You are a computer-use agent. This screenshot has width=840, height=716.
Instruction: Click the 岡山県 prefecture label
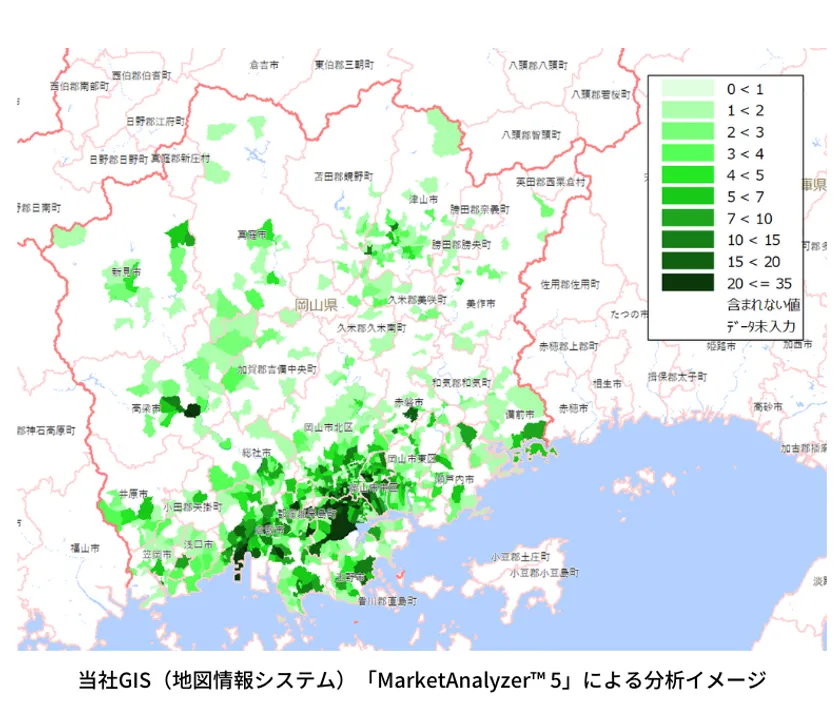(316, 305)
